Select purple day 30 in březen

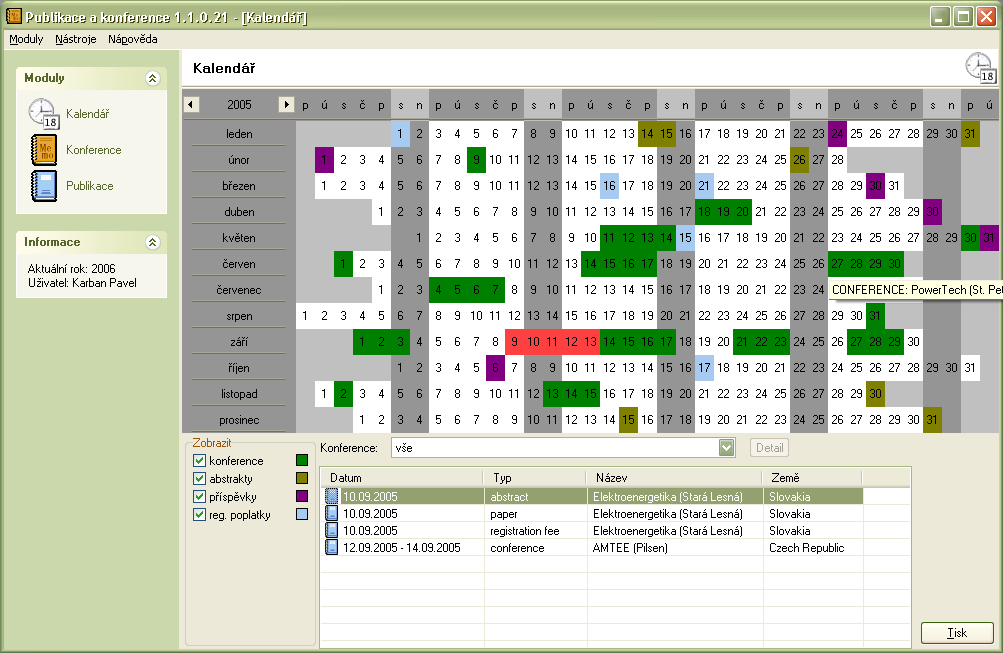[875, 185]
